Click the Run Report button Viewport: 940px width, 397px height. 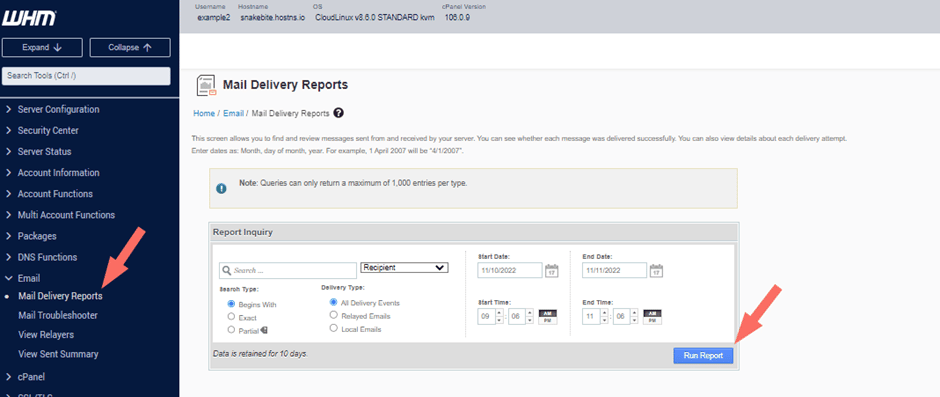tap(703, 355)
